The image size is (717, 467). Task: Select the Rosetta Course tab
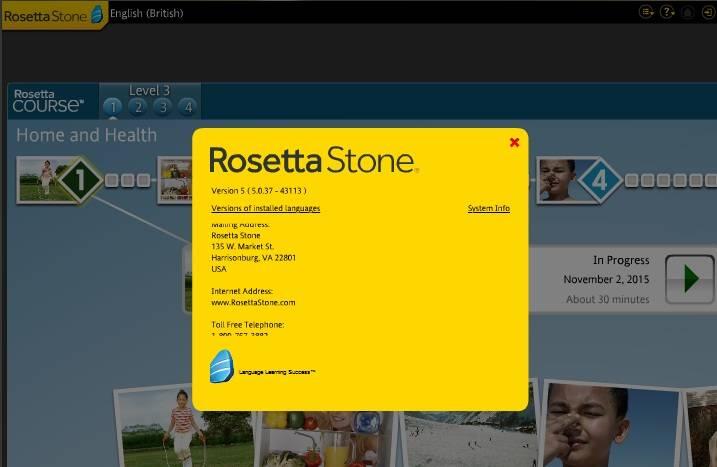(53, 101)
